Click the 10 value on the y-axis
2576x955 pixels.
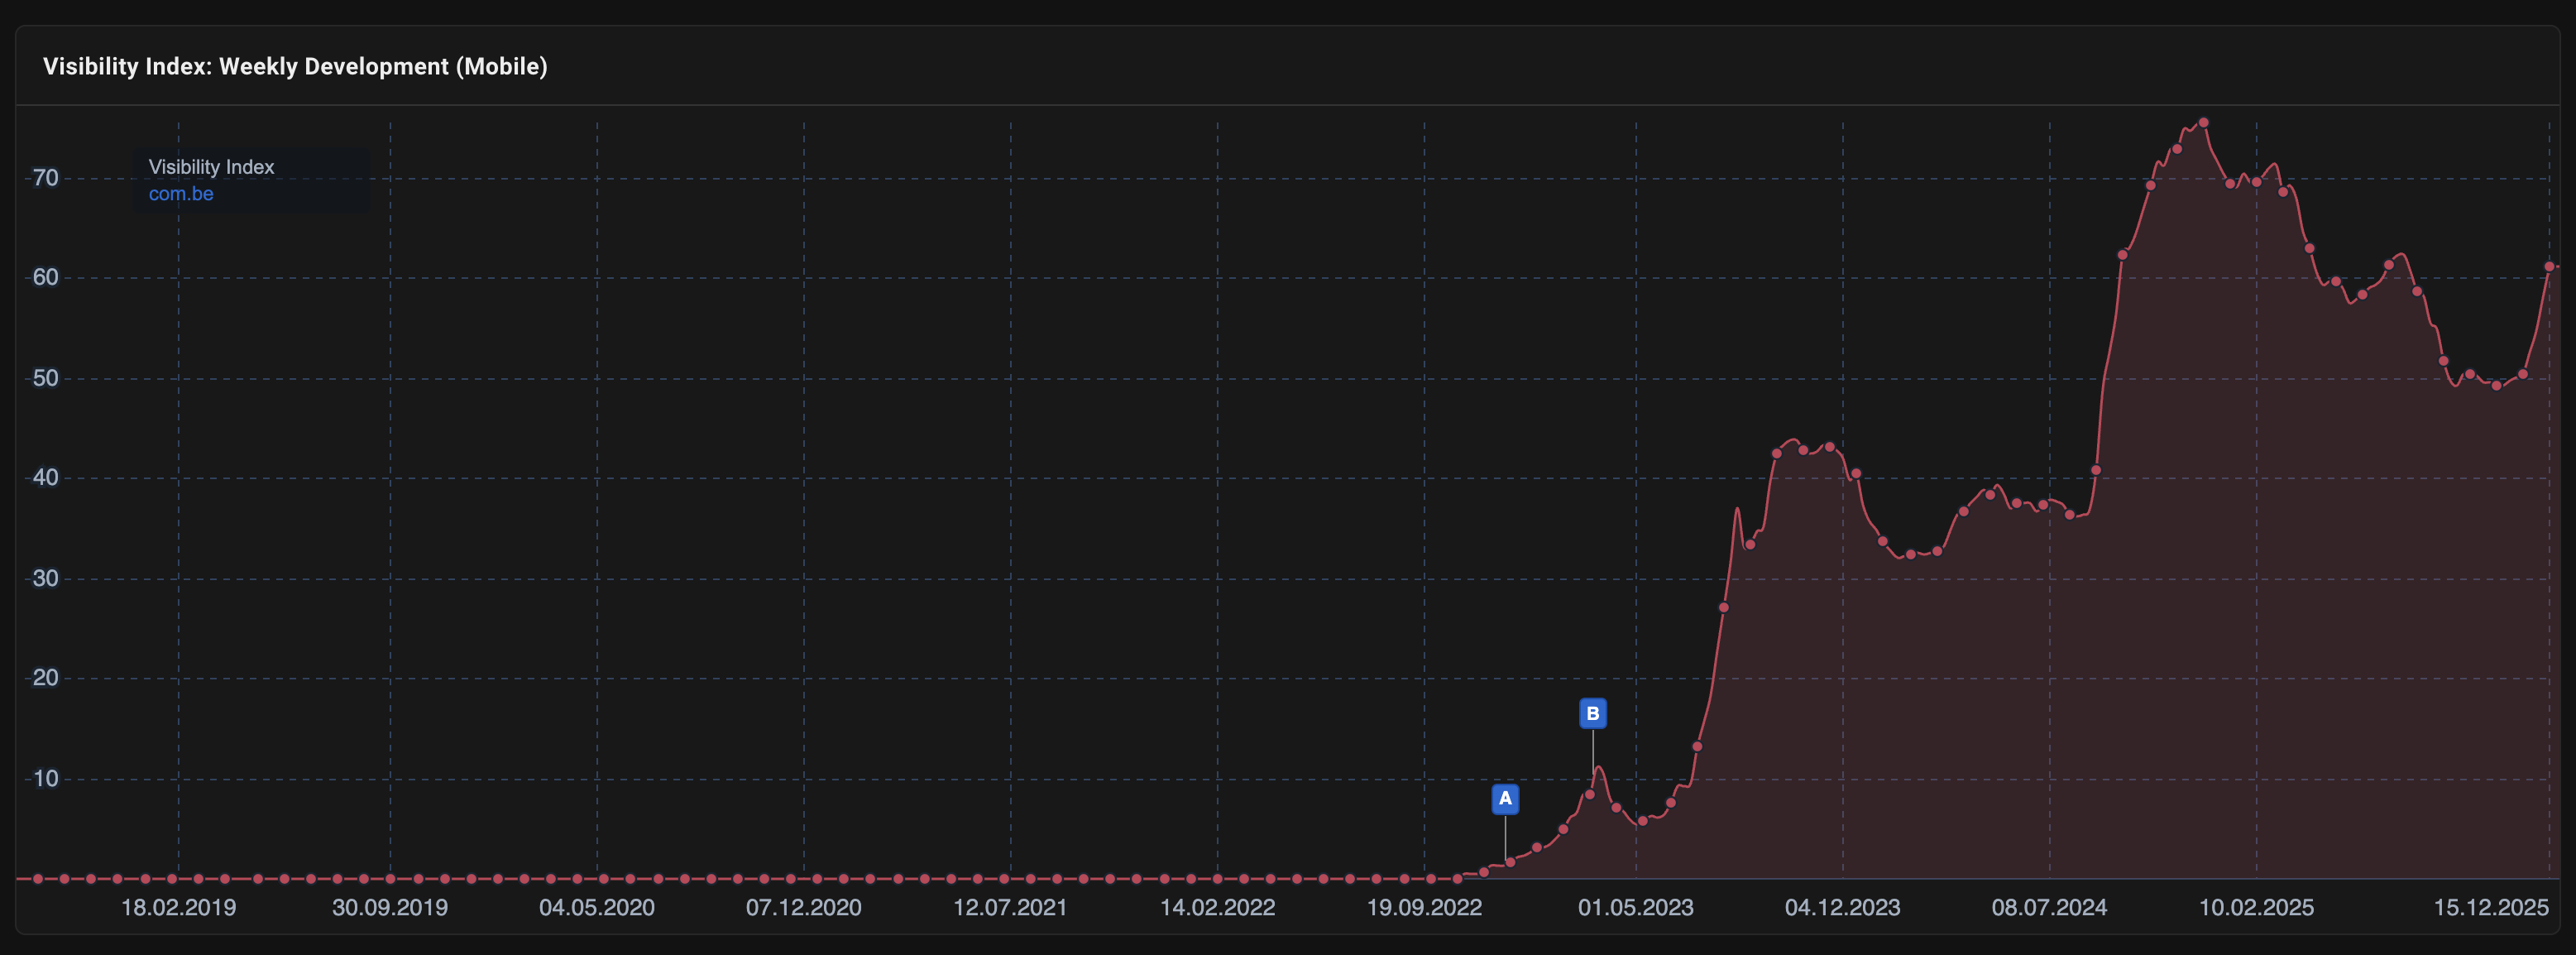point(46,779)
